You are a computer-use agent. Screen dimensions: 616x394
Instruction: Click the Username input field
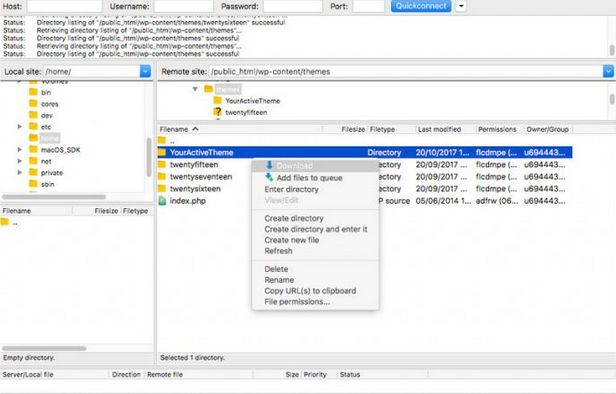click(x=183, y=6)
